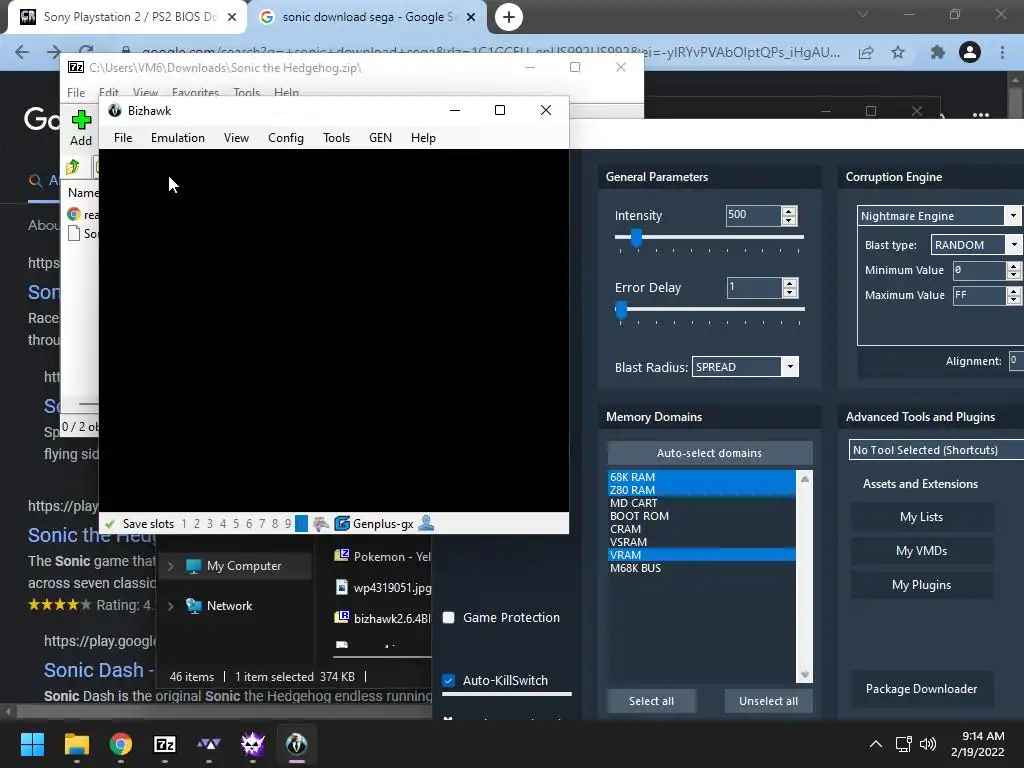Select BOOT ROM memory domain
The image size is (1024, 768).
(701, 516)
